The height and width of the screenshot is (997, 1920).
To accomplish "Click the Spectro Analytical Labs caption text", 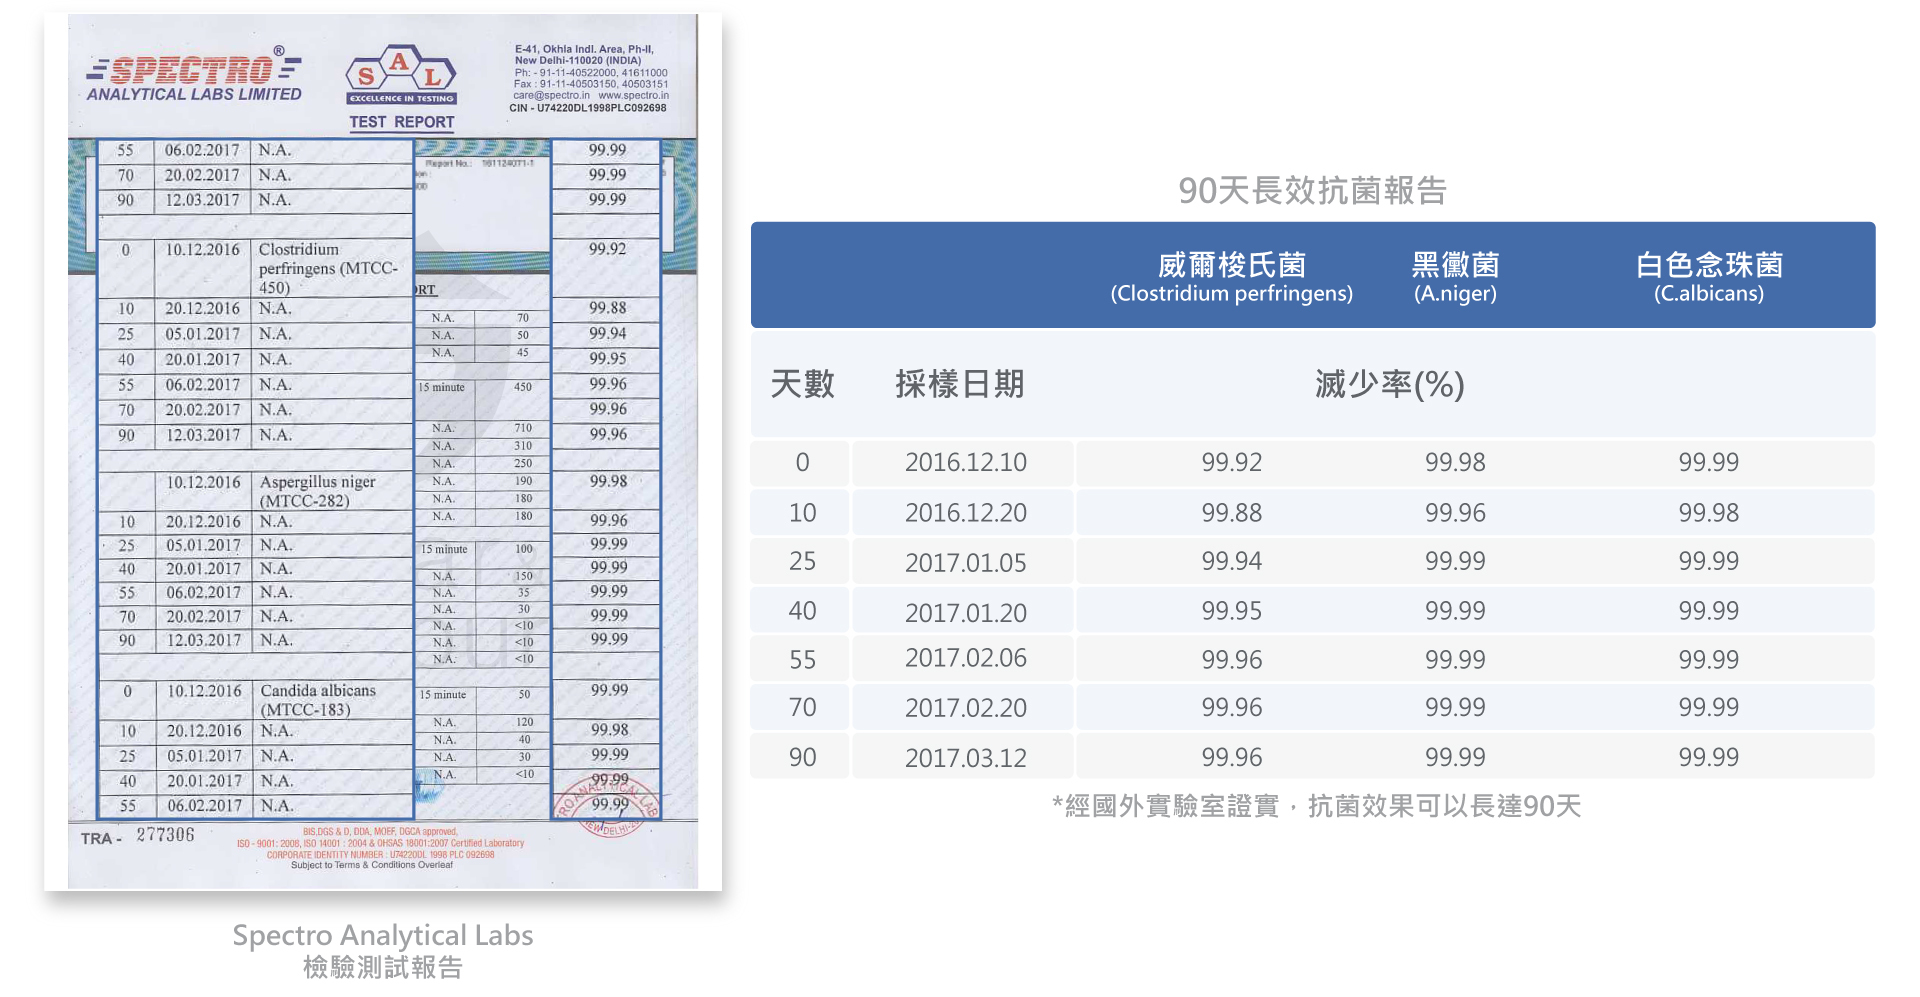I will [x=382, y=936].
